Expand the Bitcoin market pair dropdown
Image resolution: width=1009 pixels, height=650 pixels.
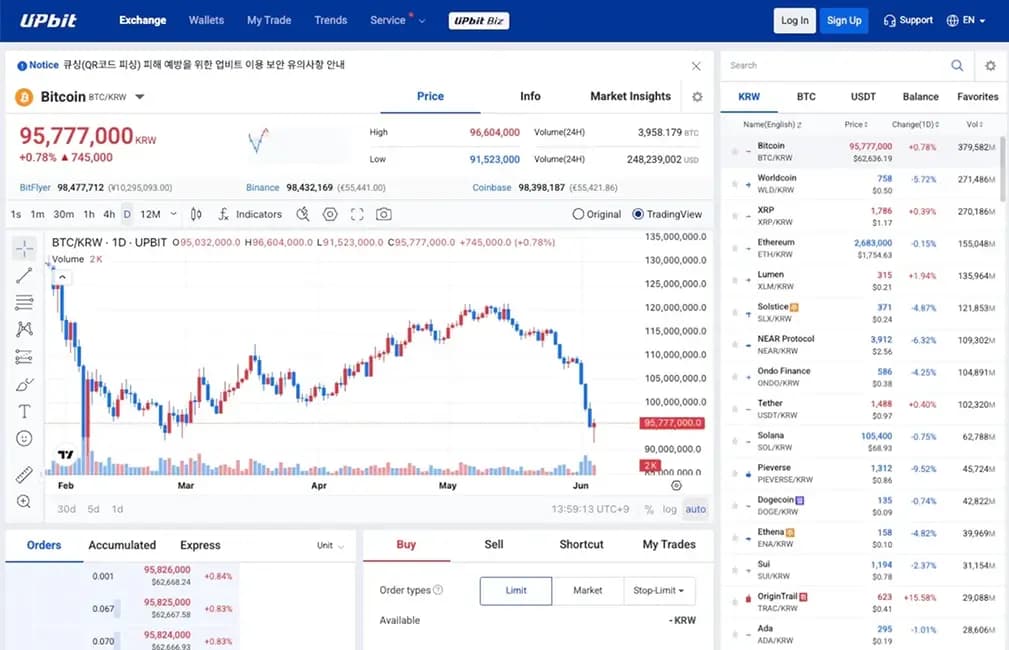[140, 97]
